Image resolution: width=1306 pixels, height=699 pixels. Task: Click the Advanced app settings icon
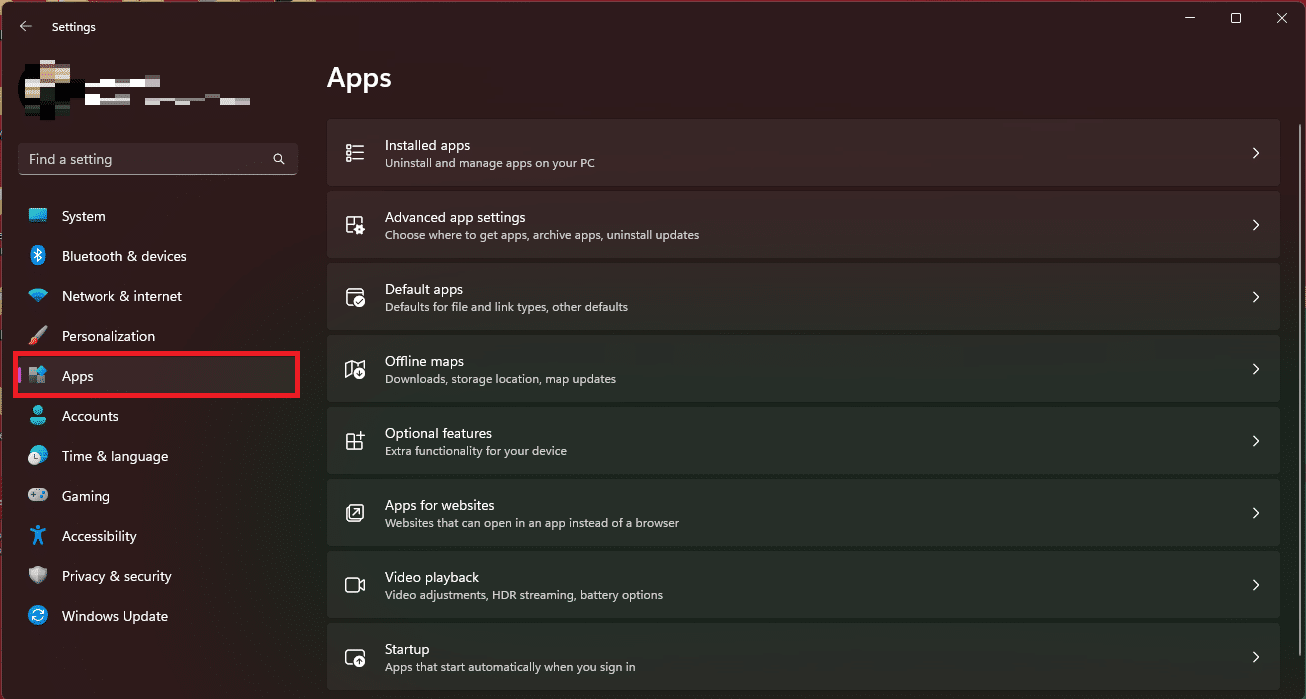[355, 225]
